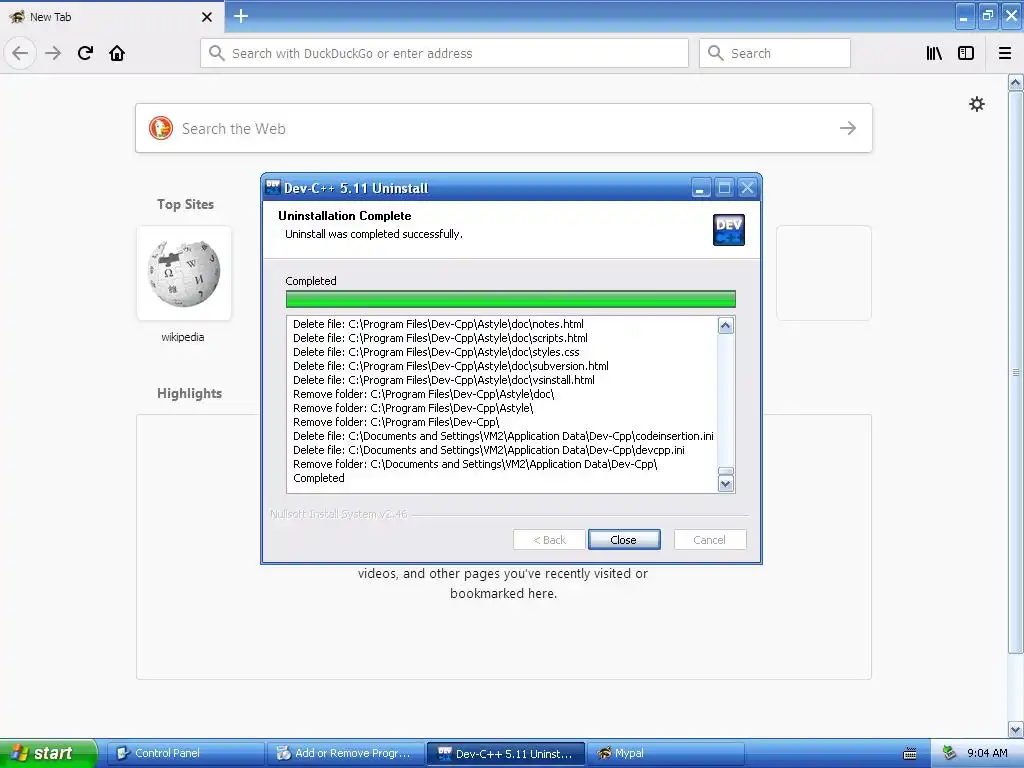The height and width of the screenshot is (768, 1024).
Task: Click the browser forward arrow button
Action: pos(53,53)
